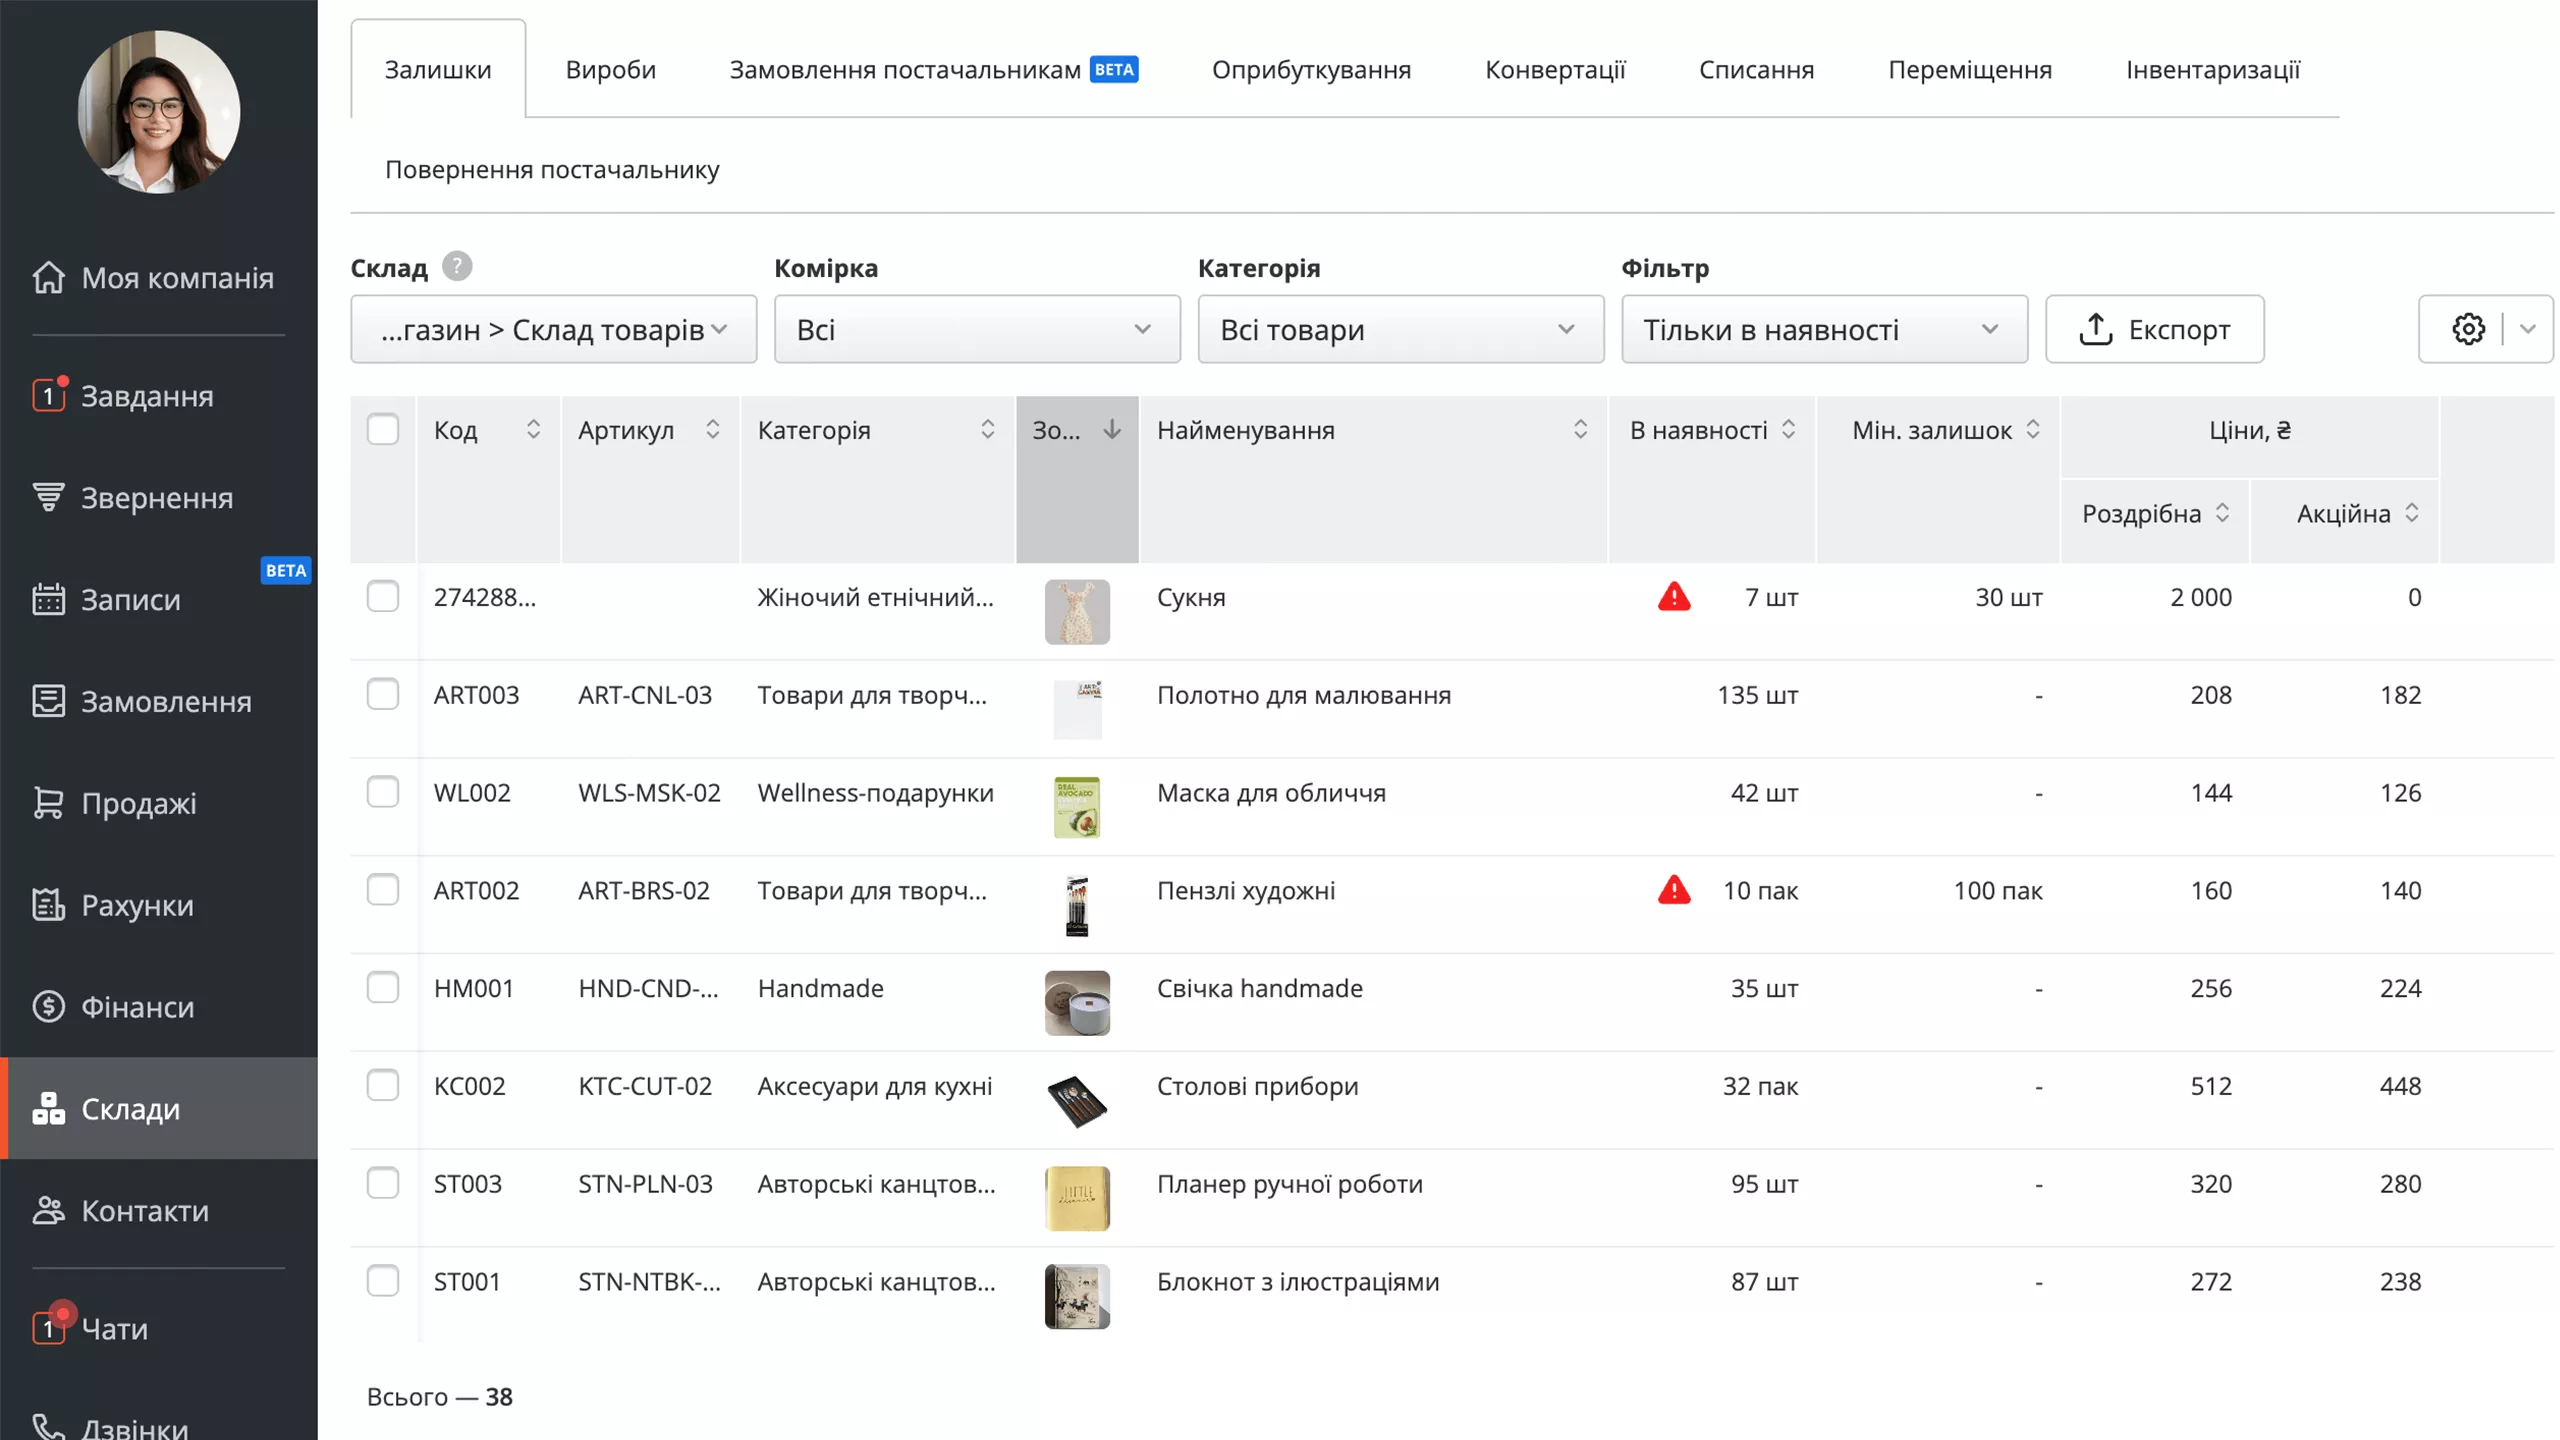Sort by Код column arrows
The height and width of the screenshot is (1440, 2560).
point(533,429)
